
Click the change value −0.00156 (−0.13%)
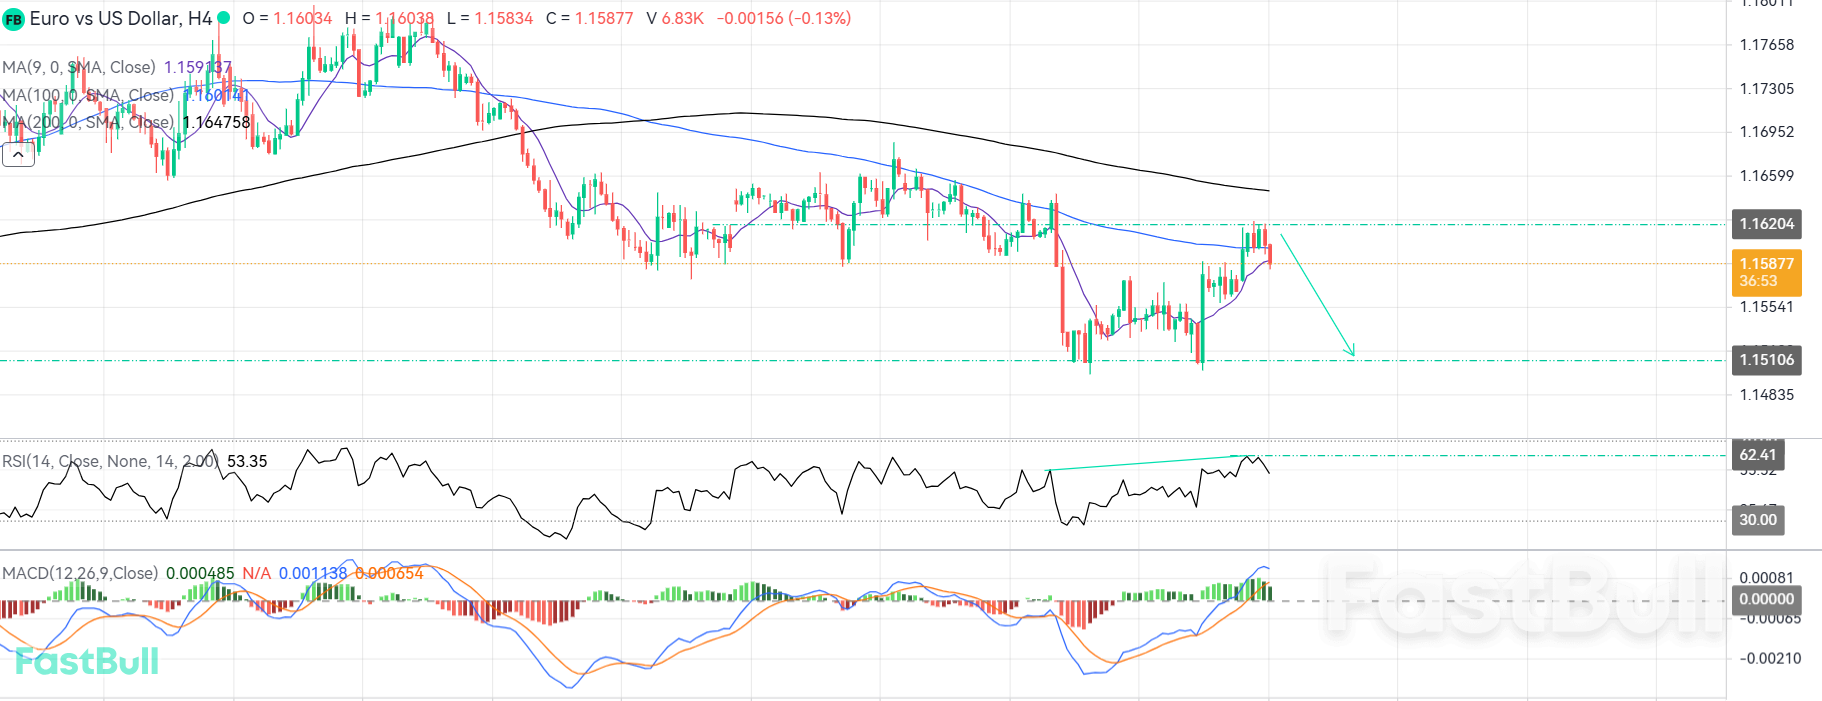point(784,18)
